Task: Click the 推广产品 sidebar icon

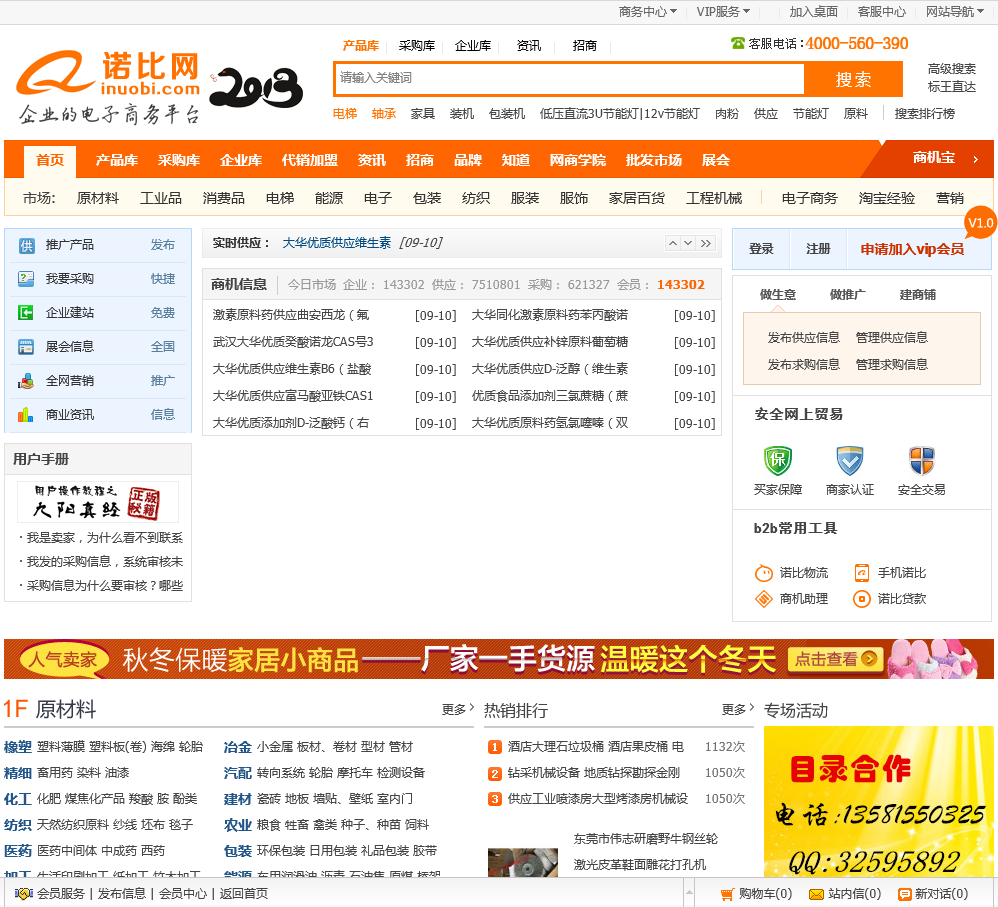Action: [x=27, y=245]
